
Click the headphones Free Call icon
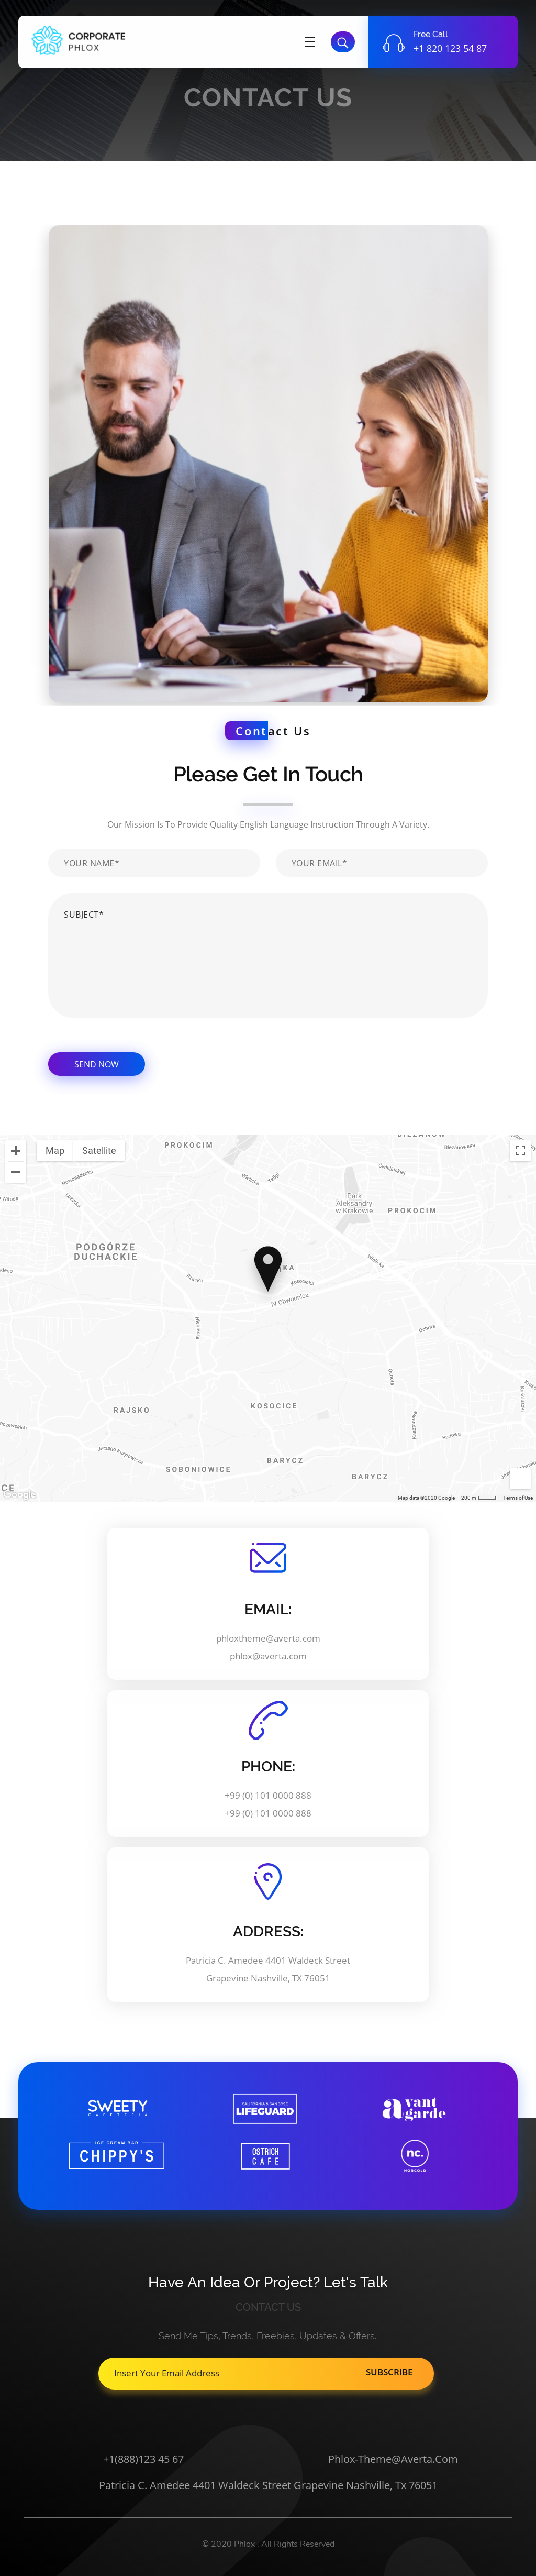pyautogui.click(x=394, y=43)
